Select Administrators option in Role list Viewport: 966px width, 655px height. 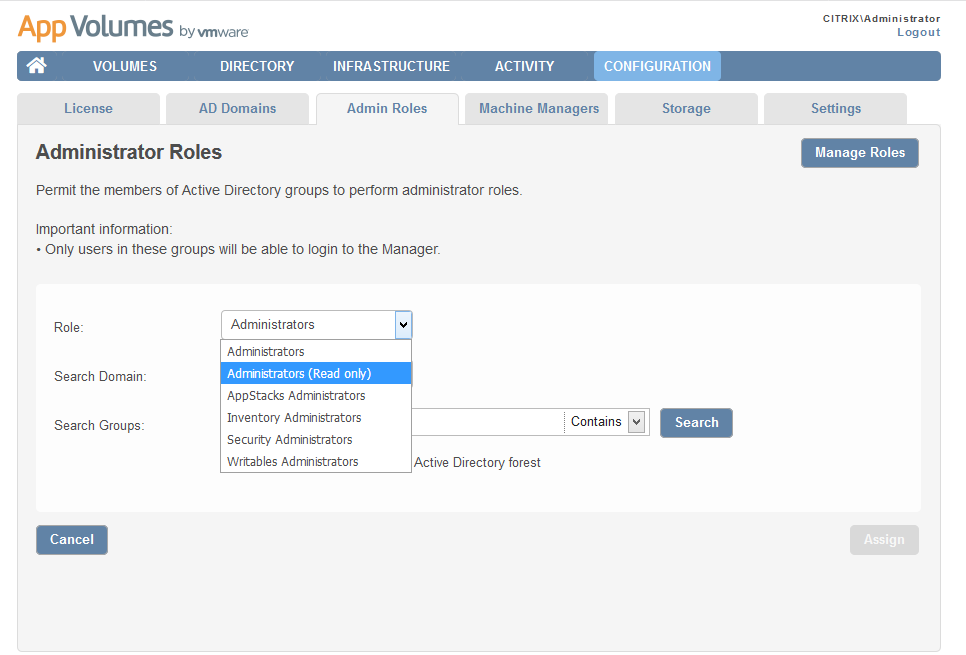[x=315, y=351]
